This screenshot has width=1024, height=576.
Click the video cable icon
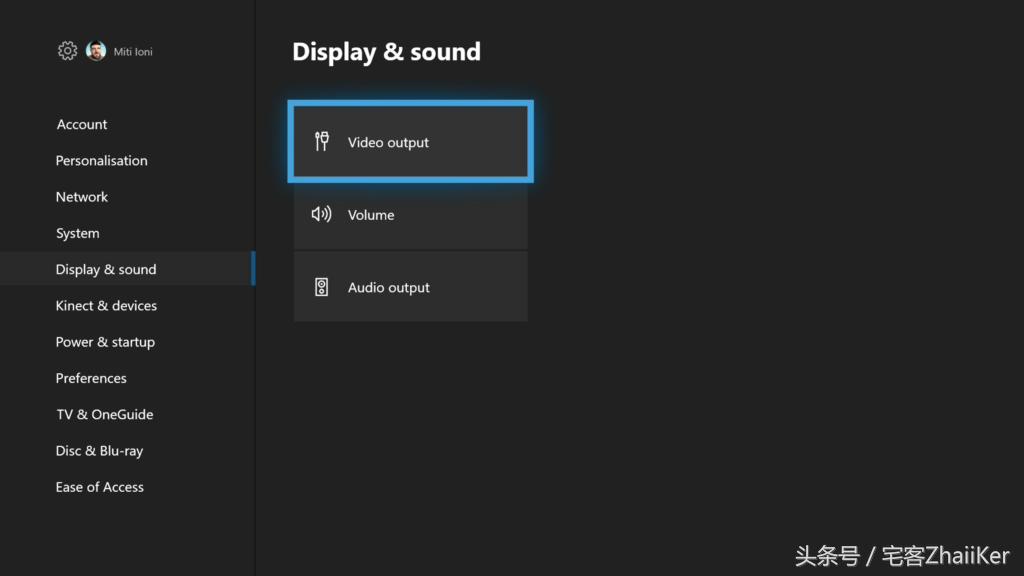coord(321,141)
